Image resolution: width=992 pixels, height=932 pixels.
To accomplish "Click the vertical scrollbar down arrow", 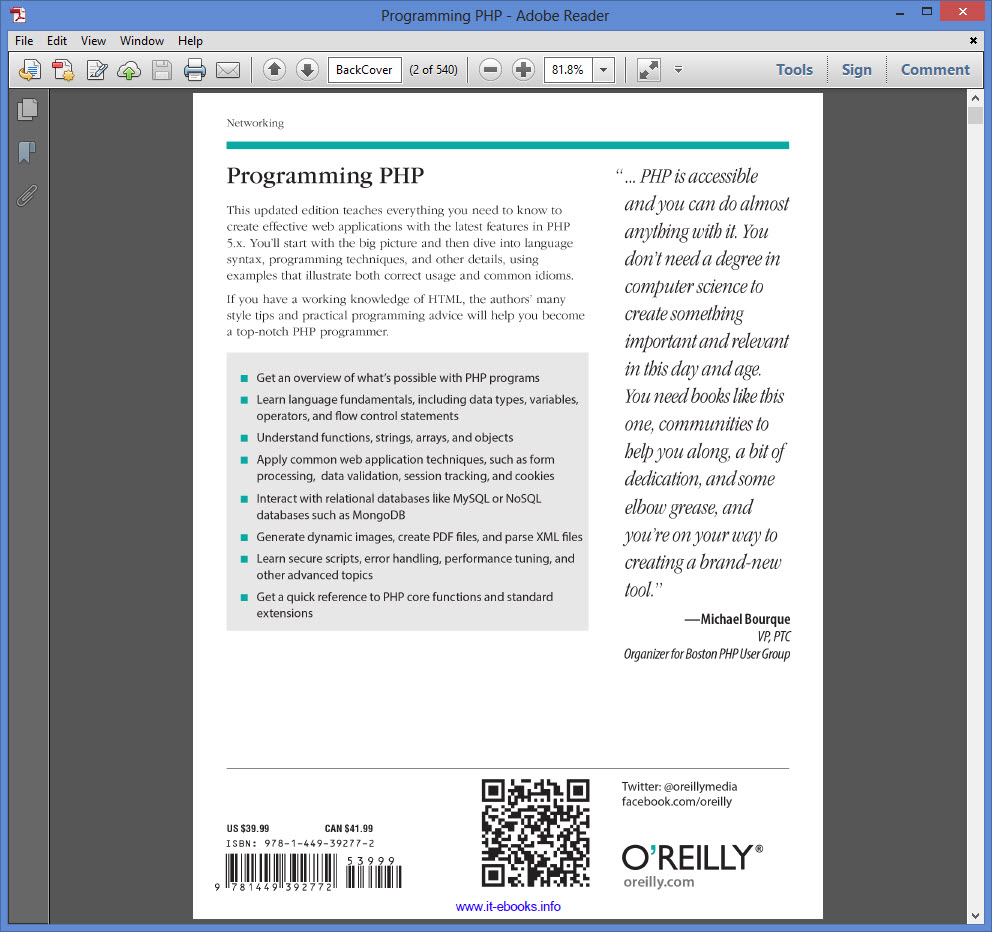I will (975, 916).
